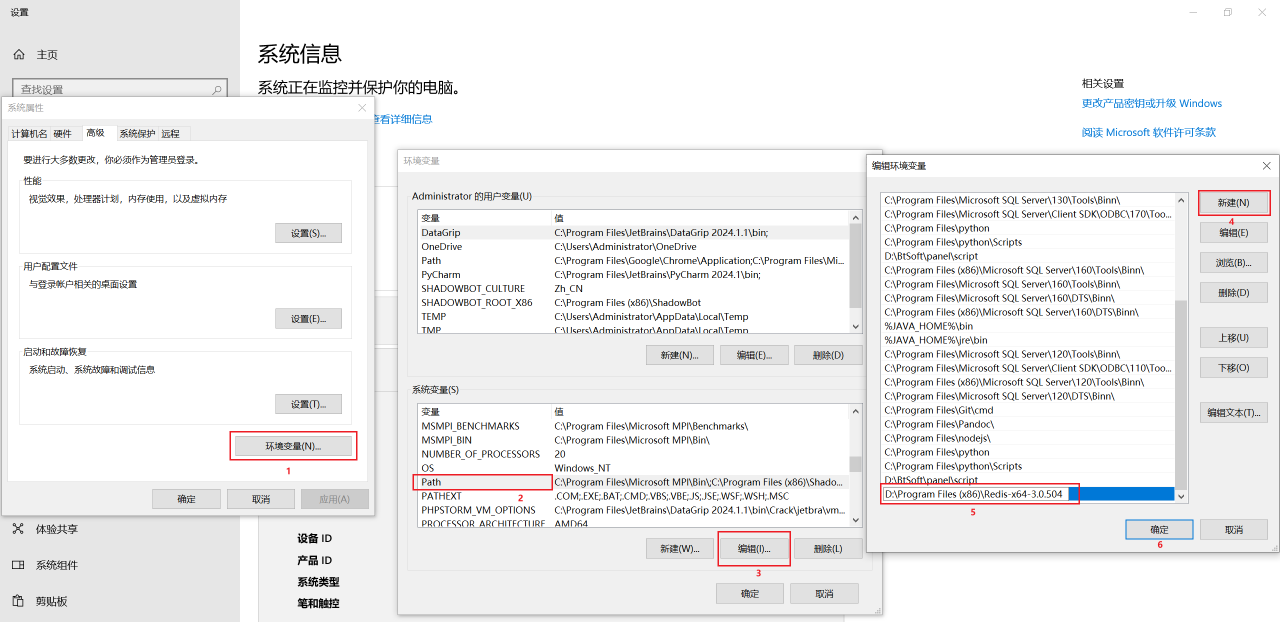Select the Path system variable row
The height and width of the screenshot is (622, 1280).
483,482
